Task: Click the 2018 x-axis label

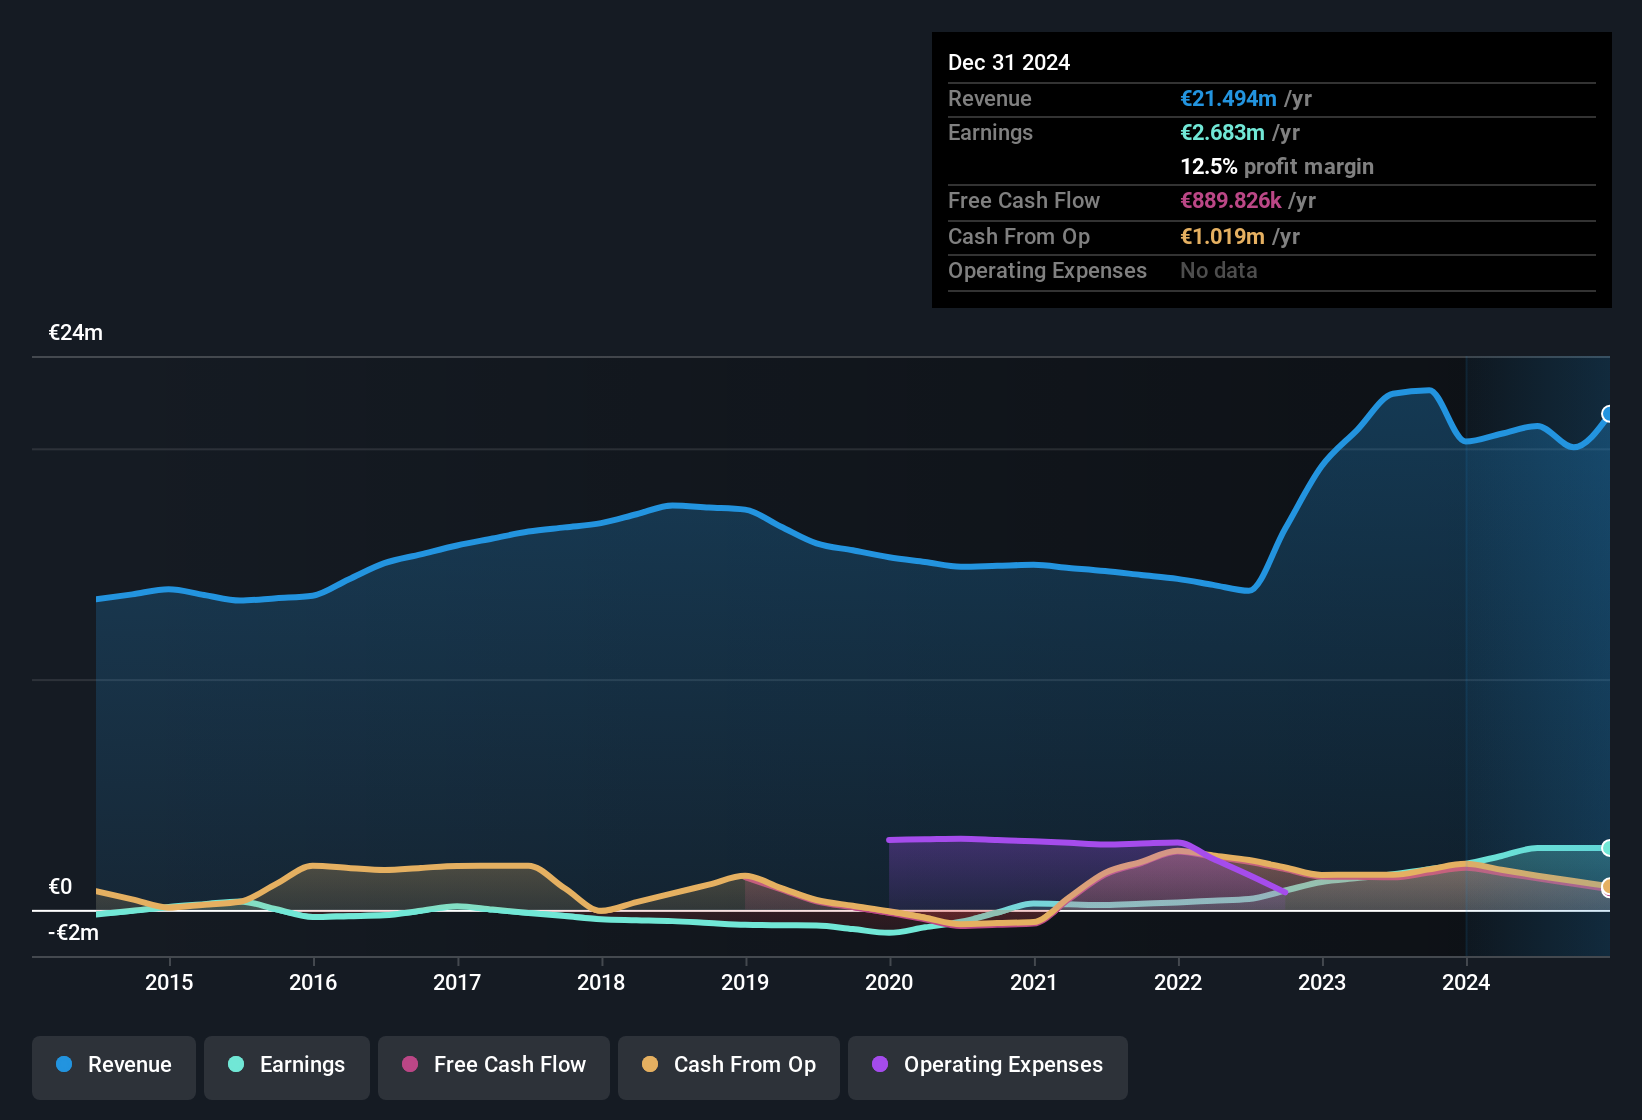Action: click(601, 982)
